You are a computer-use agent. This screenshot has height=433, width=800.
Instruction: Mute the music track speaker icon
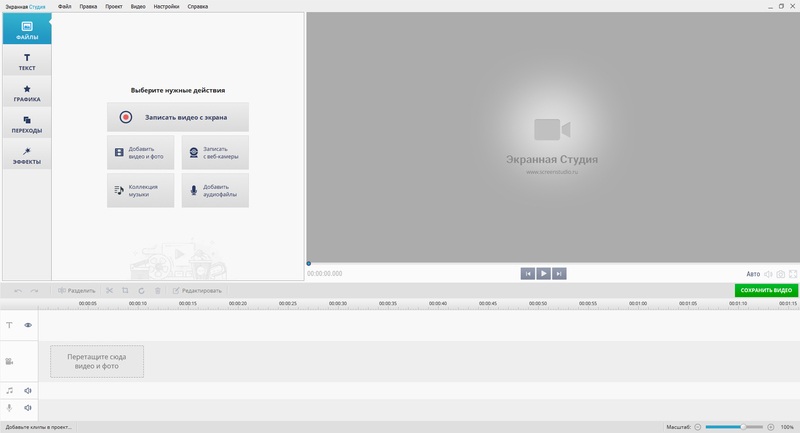coord(28,391)
